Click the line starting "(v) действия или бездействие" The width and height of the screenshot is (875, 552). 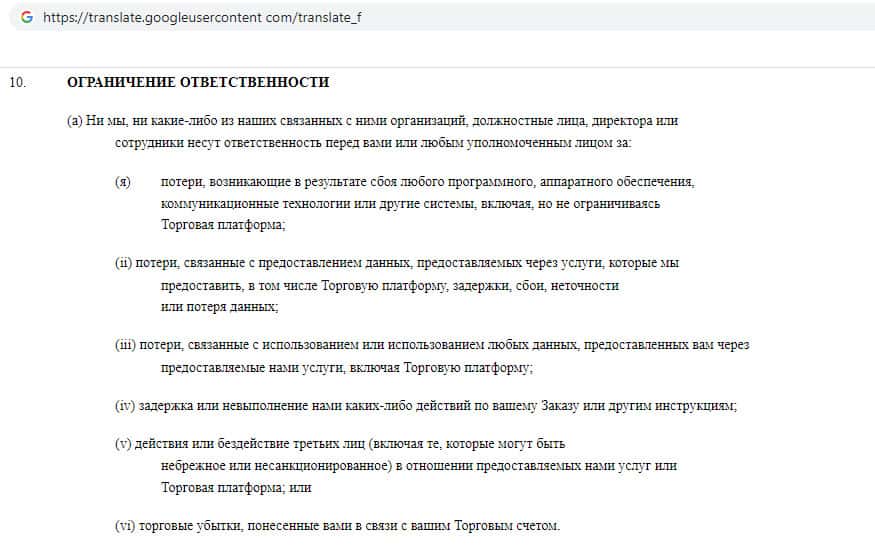click(340, 444)
